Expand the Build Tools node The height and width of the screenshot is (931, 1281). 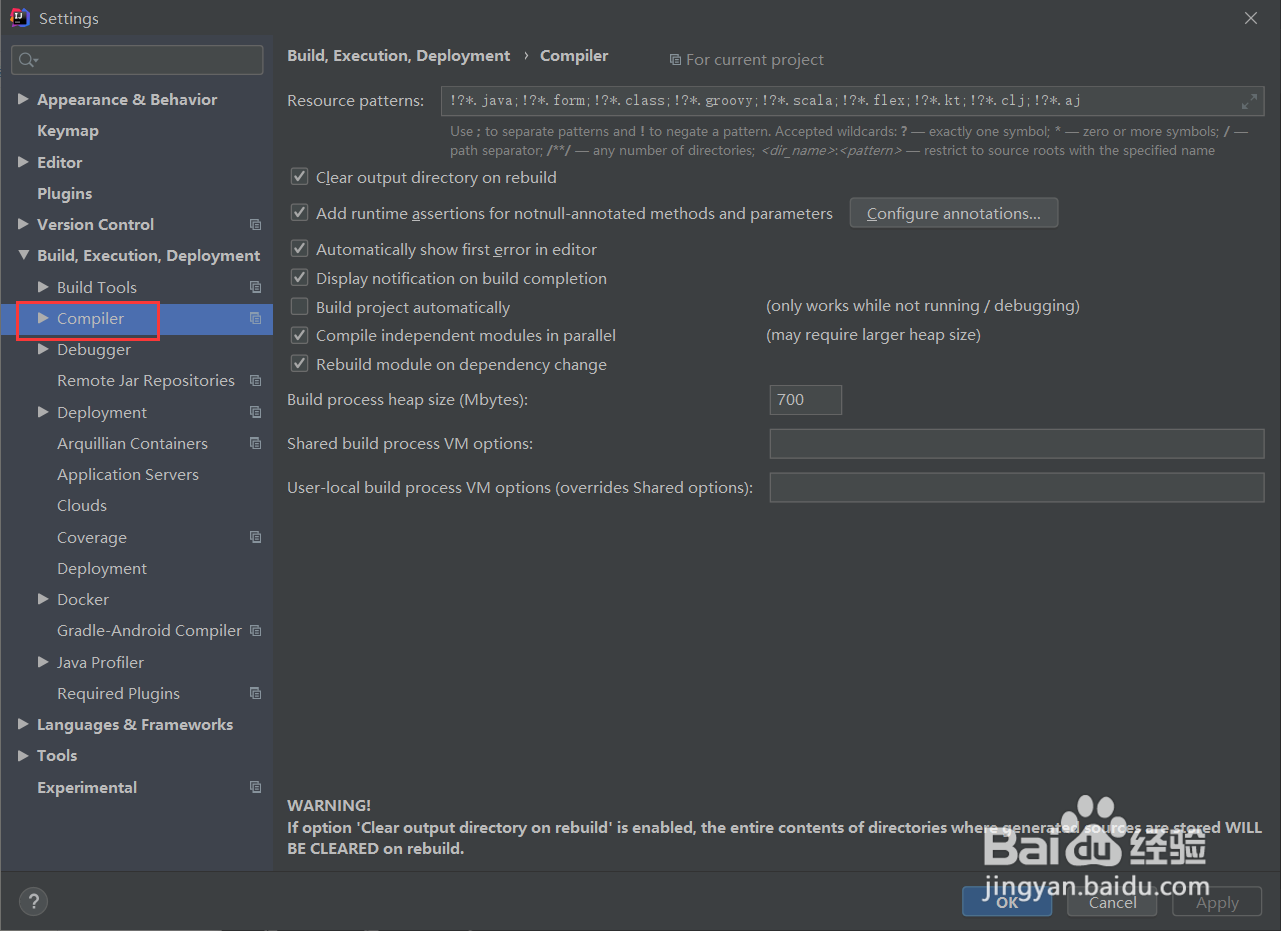[43, 287]
